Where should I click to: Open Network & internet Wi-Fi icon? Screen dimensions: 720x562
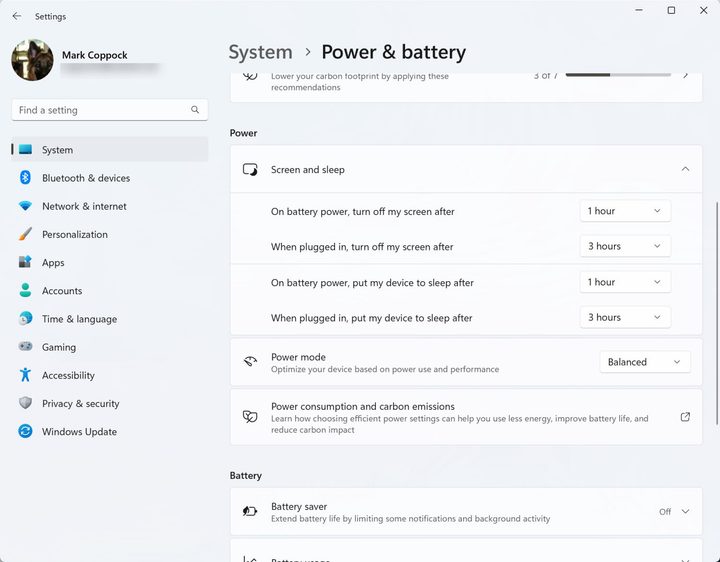coord(25,206)
